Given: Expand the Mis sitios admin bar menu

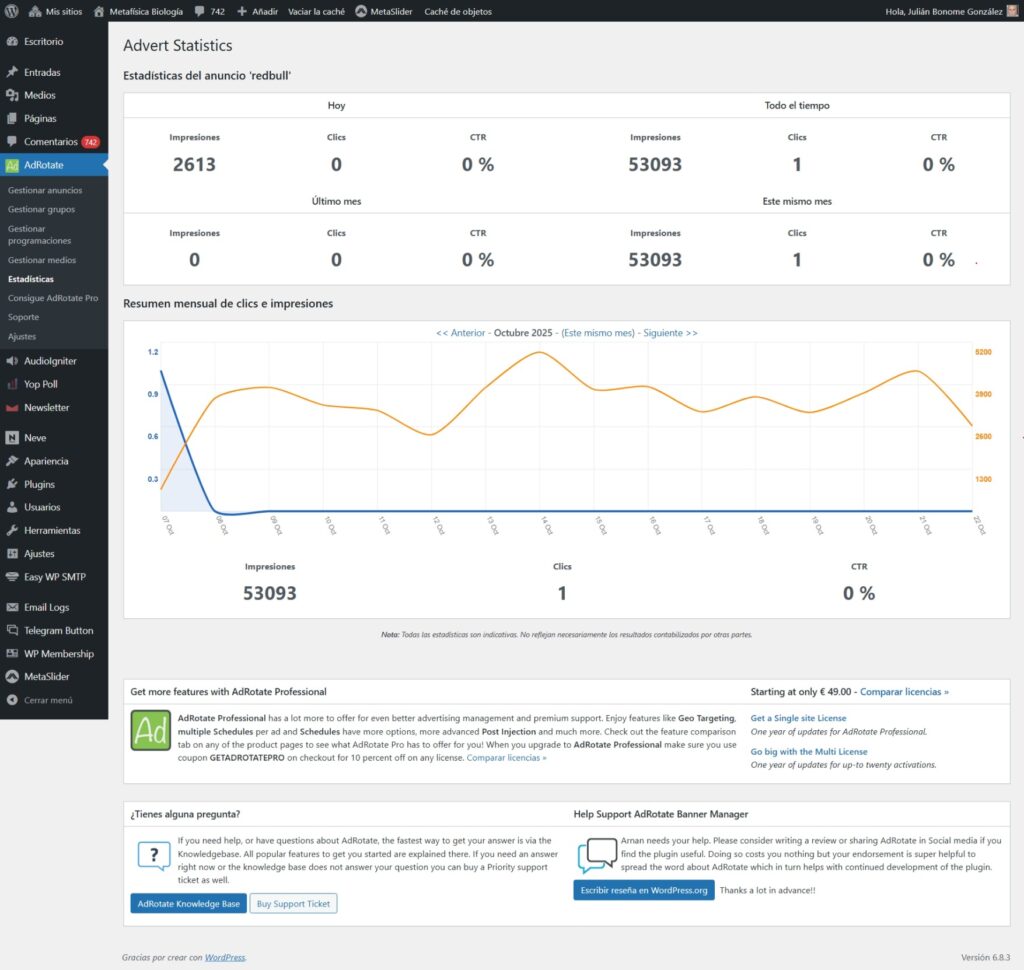Looking at the screenshot, I should coord(58,11).
